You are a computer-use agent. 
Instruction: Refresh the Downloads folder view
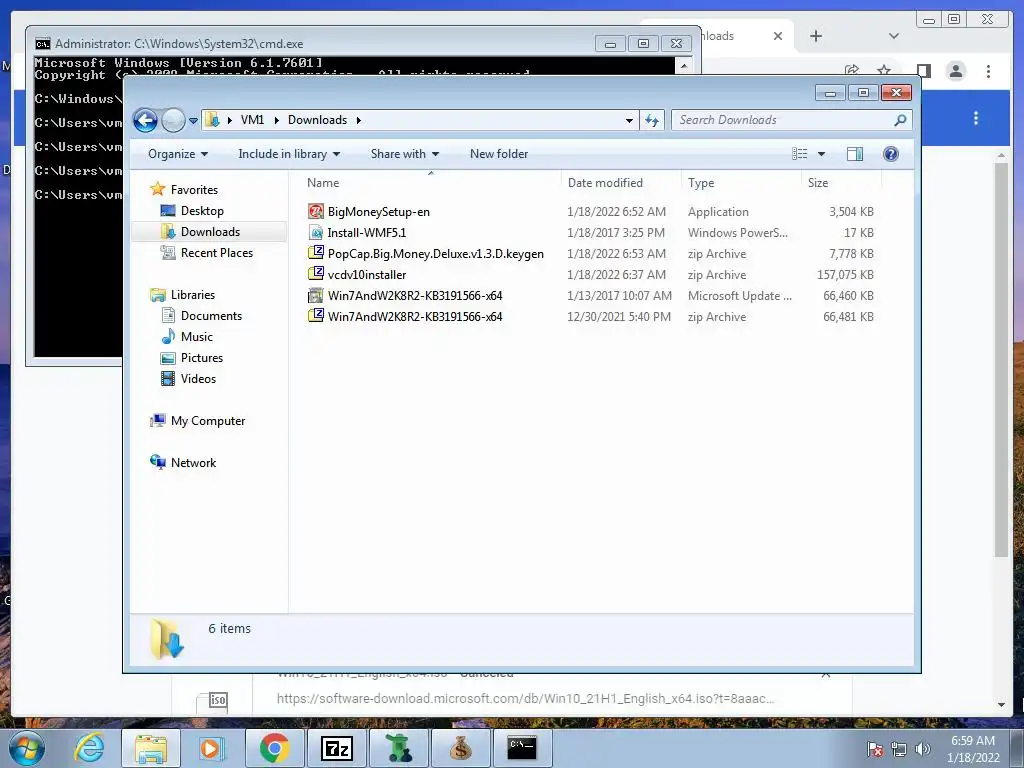(652, 120)
